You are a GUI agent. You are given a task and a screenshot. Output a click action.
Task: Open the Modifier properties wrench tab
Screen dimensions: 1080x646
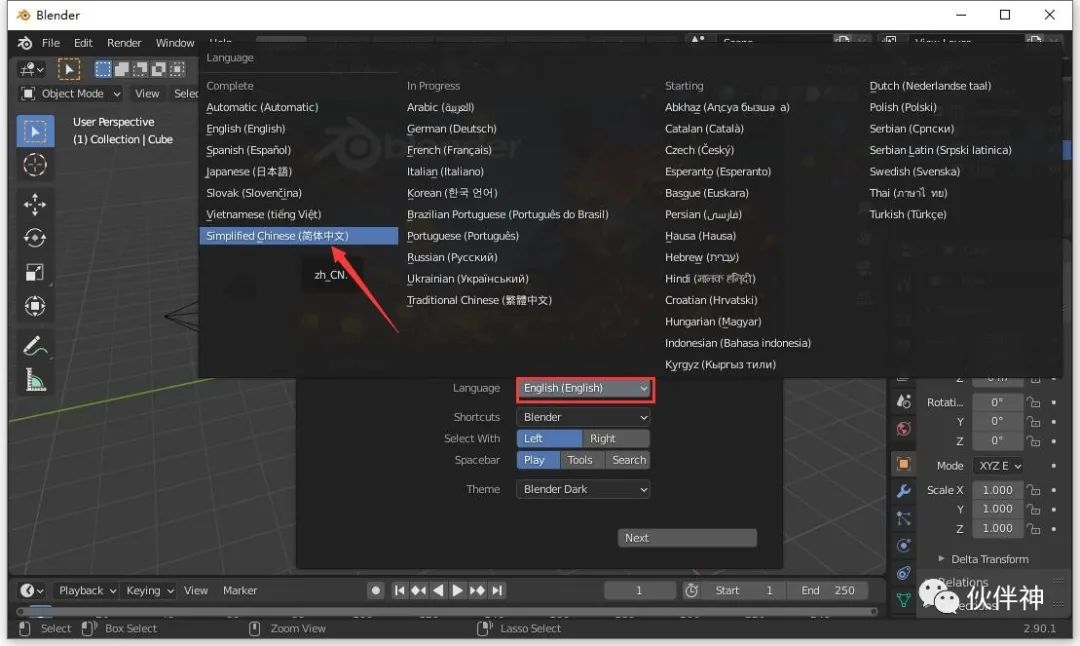(904, 491)
